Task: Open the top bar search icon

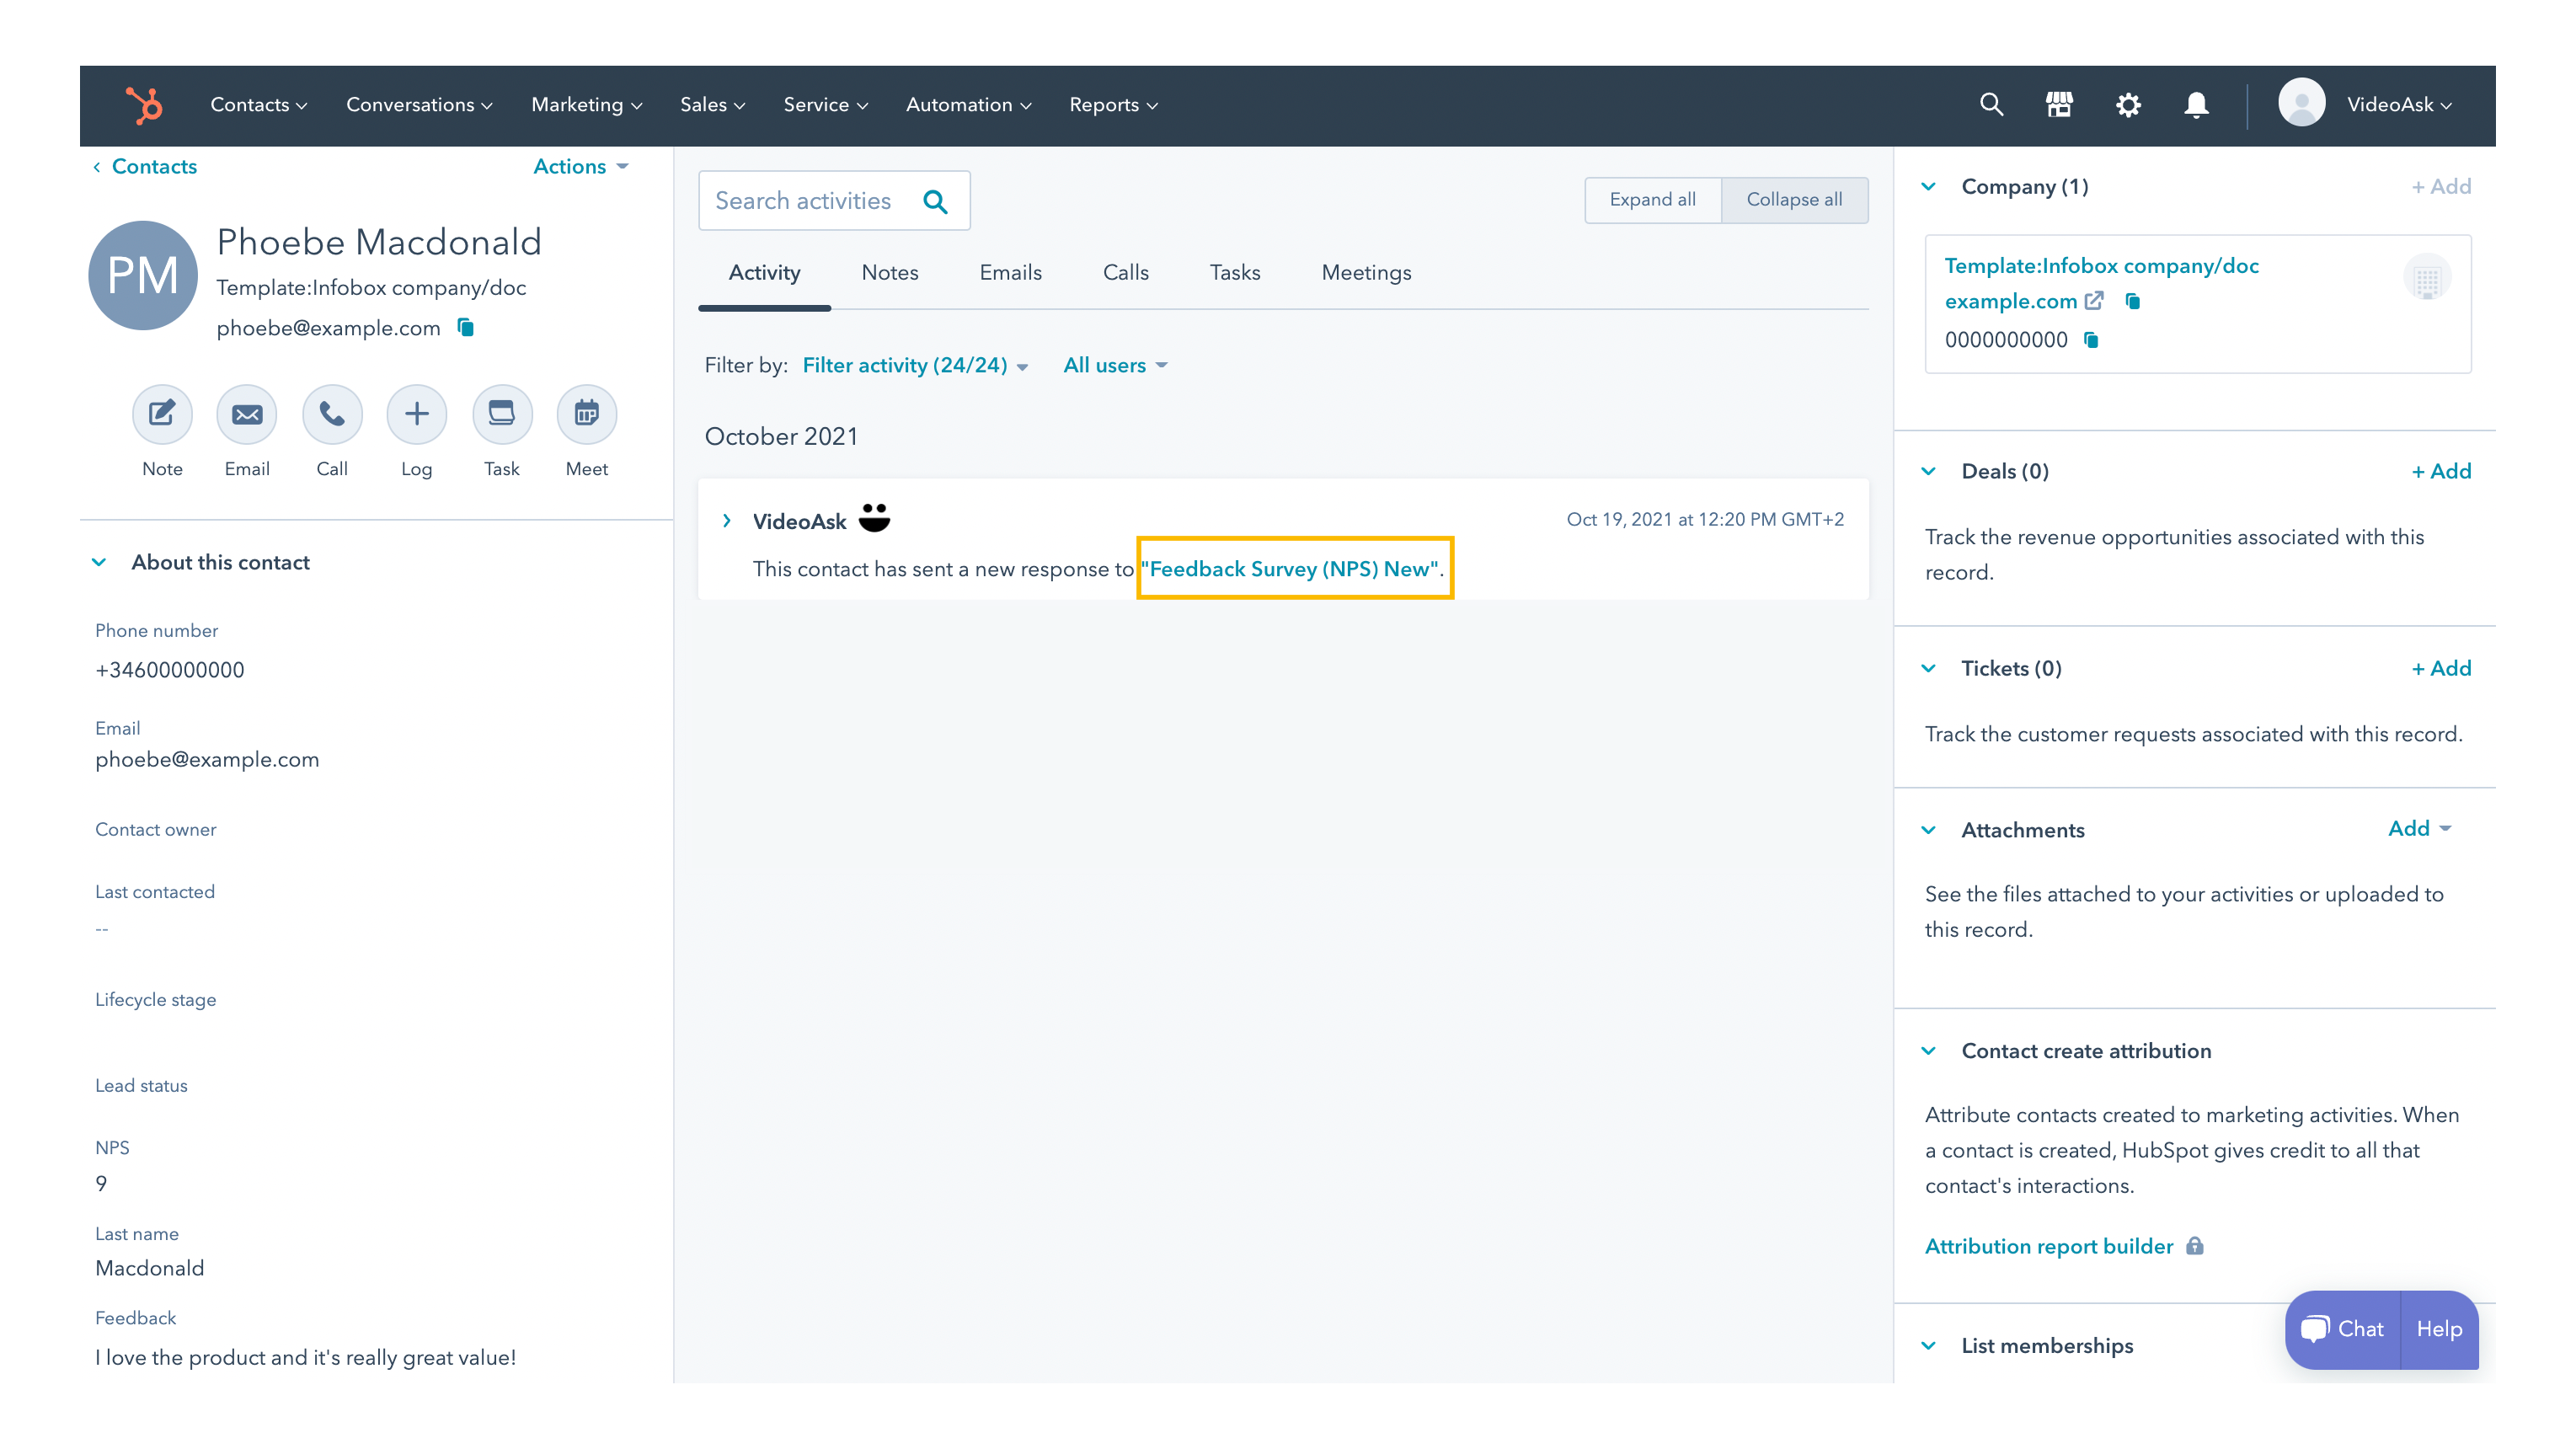Action: [1991, 105]
